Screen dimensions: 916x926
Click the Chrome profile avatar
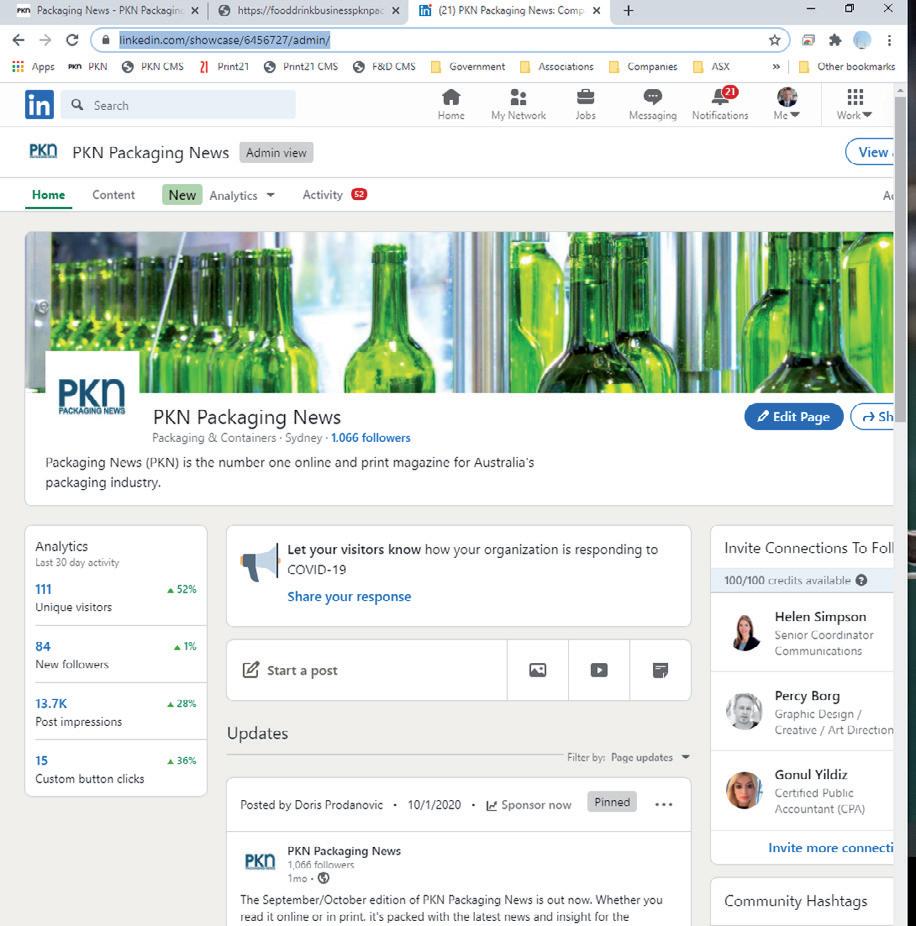[x=862, y=40]
